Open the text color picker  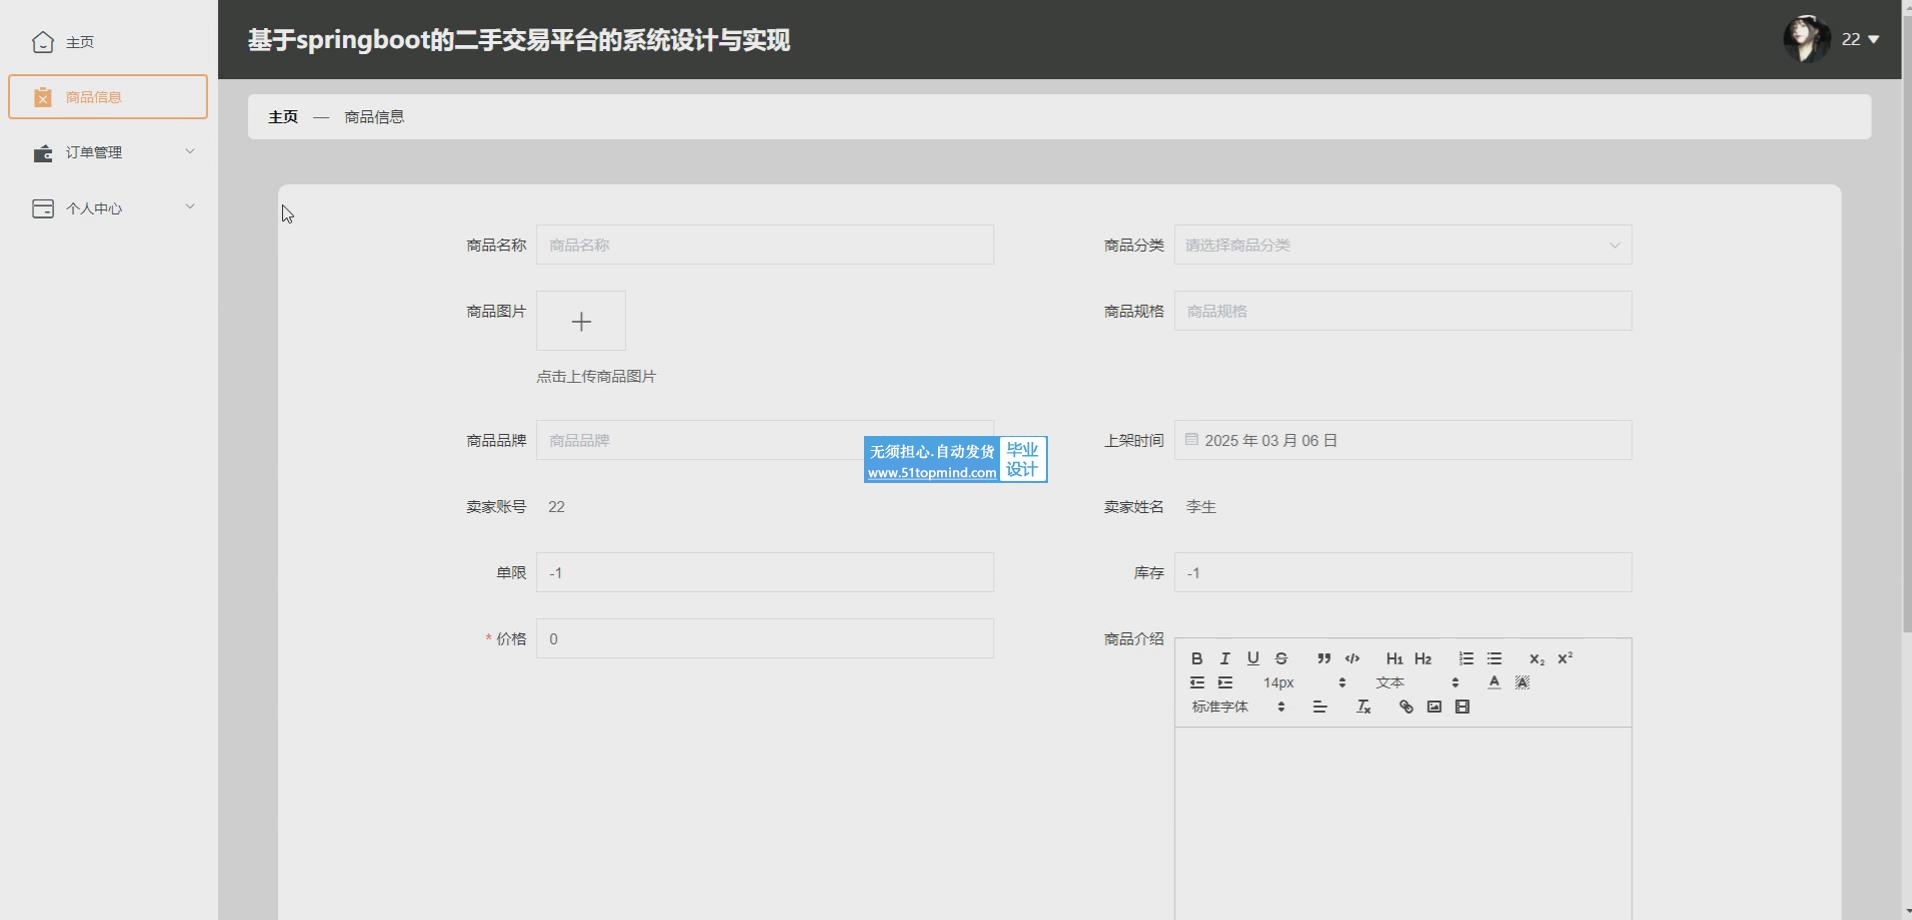pos(1493,682)
